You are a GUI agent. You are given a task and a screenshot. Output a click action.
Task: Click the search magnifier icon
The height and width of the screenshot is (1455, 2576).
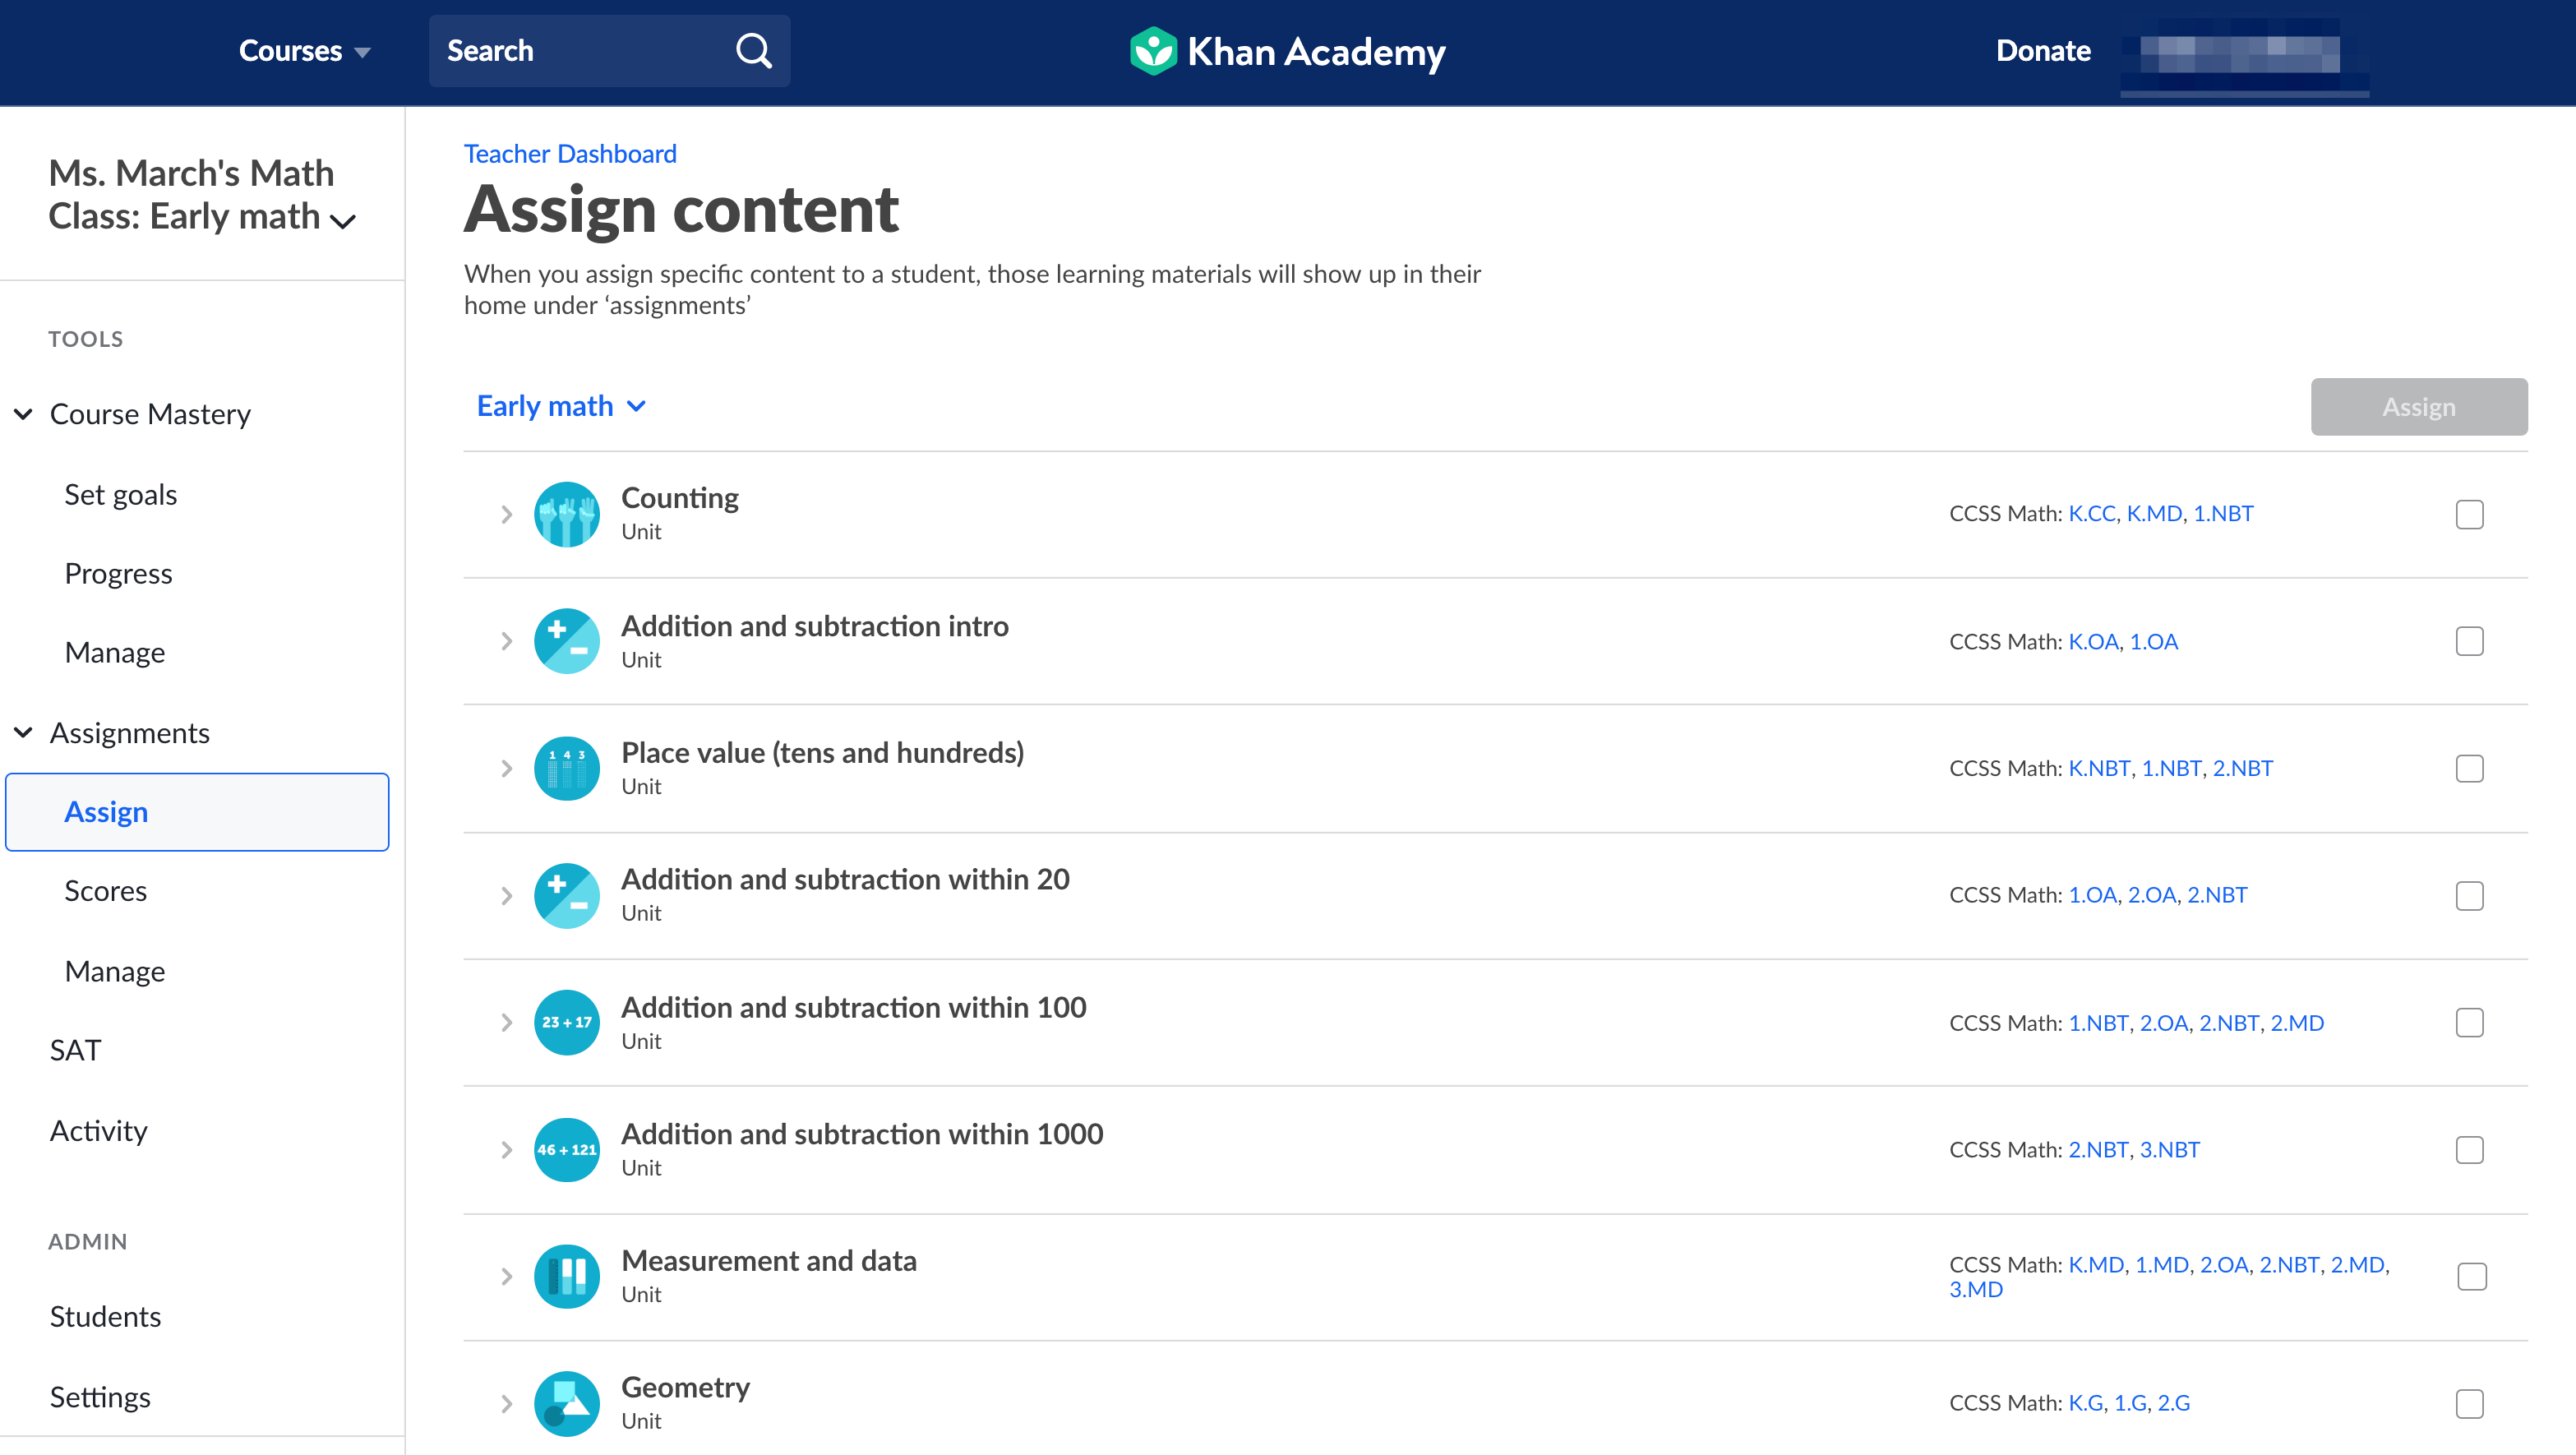(754, 51)
